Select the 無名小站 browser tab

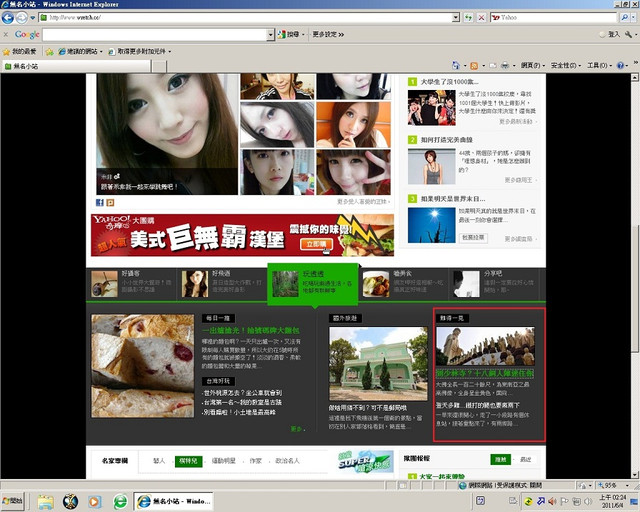point(76,66)
